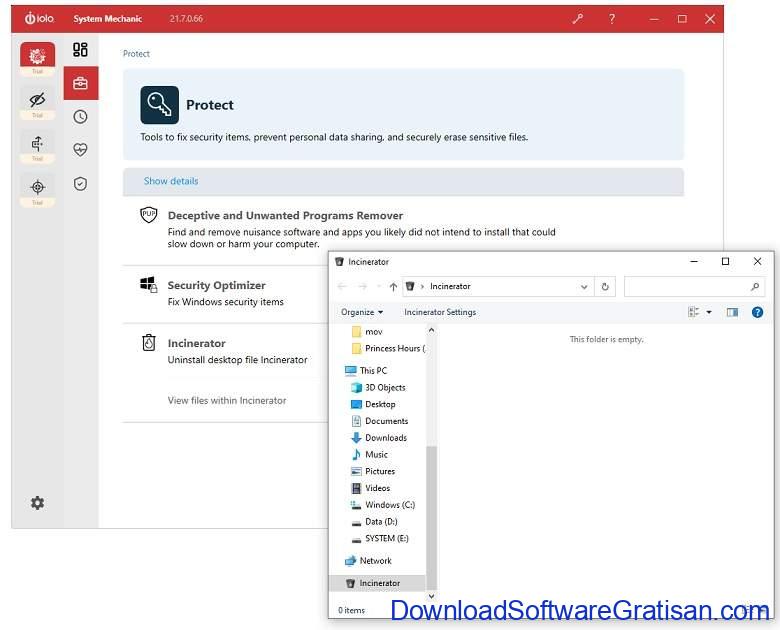This screenshot has height=630, width=780.
Task: Open 3D Objects in navigation pane
Action: [x=378, y=387]
